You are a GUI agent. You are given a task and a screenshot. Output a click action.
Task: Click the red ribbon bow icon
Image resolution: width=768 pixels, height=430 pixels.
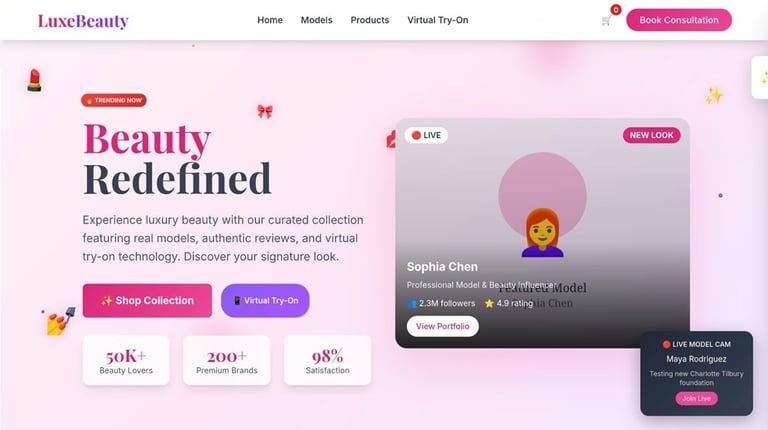(265, 111)
